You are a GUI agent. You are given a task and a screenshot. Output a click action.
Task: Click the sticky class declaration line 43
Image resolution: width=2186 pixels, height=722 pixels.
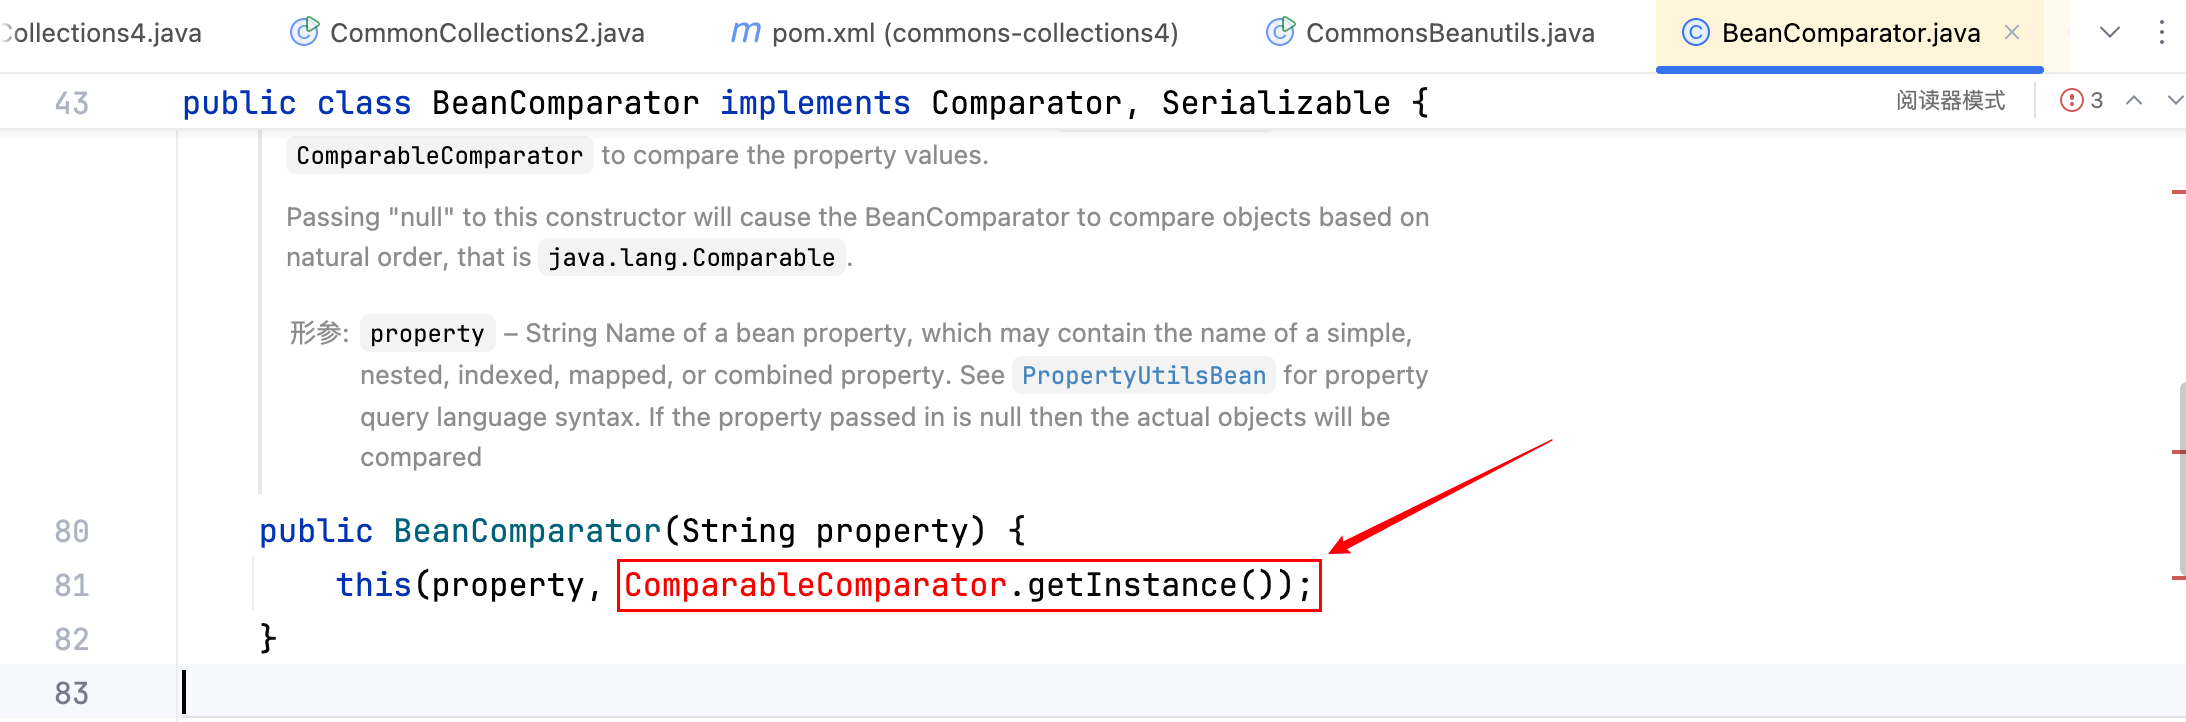click(x=805, y=103)
